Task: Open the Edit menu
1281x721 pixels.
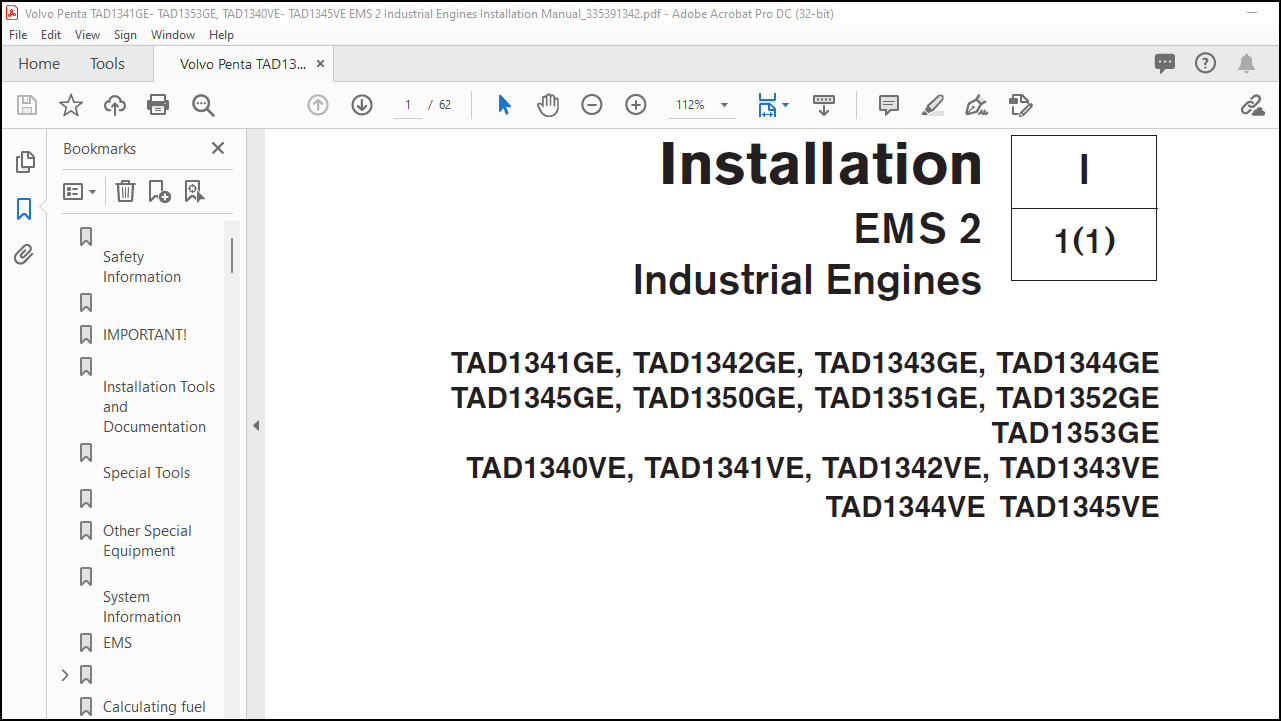Action: point(51,34)
